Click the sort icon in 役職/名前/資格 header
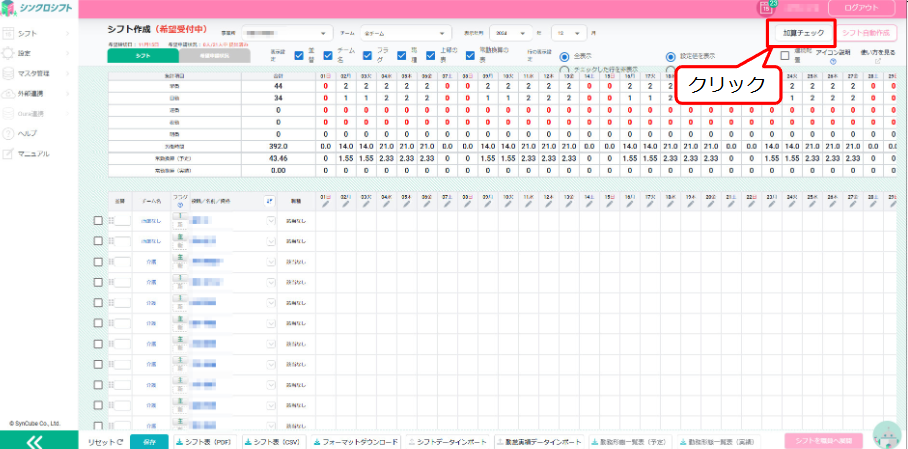 (269, 200)
